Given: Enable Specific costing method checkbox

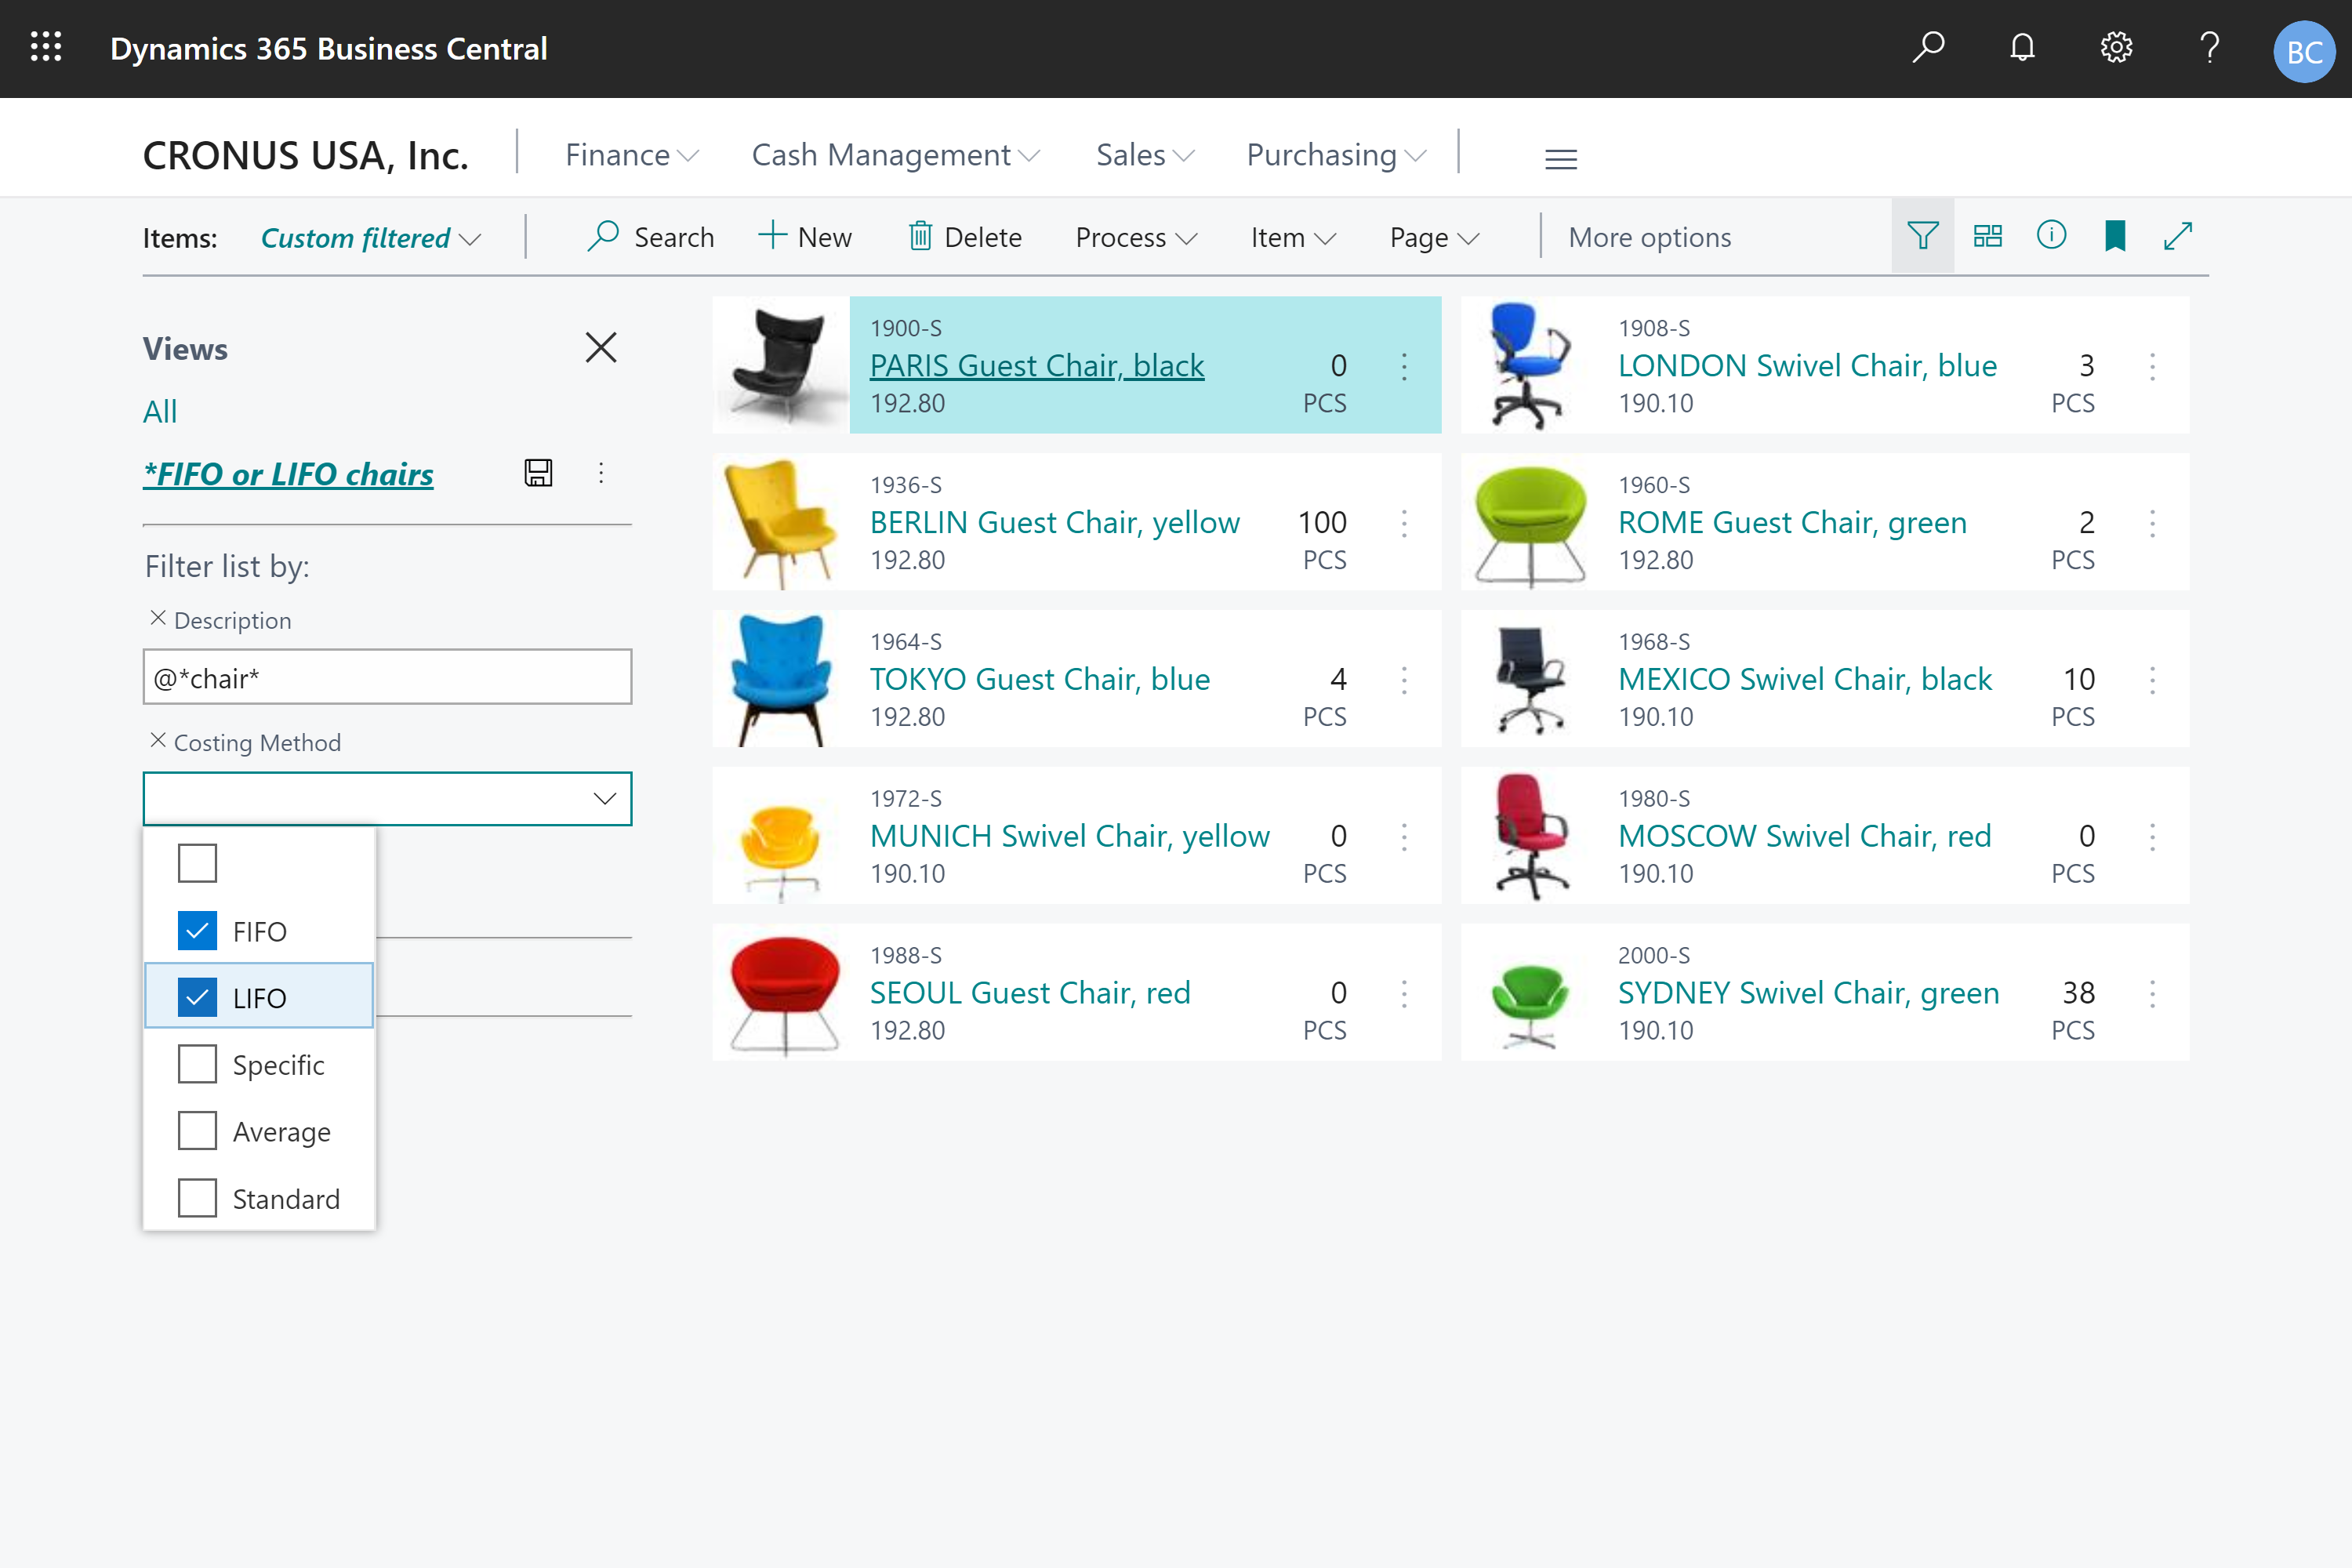Looking at the screenshot, I should point(196,1064).
